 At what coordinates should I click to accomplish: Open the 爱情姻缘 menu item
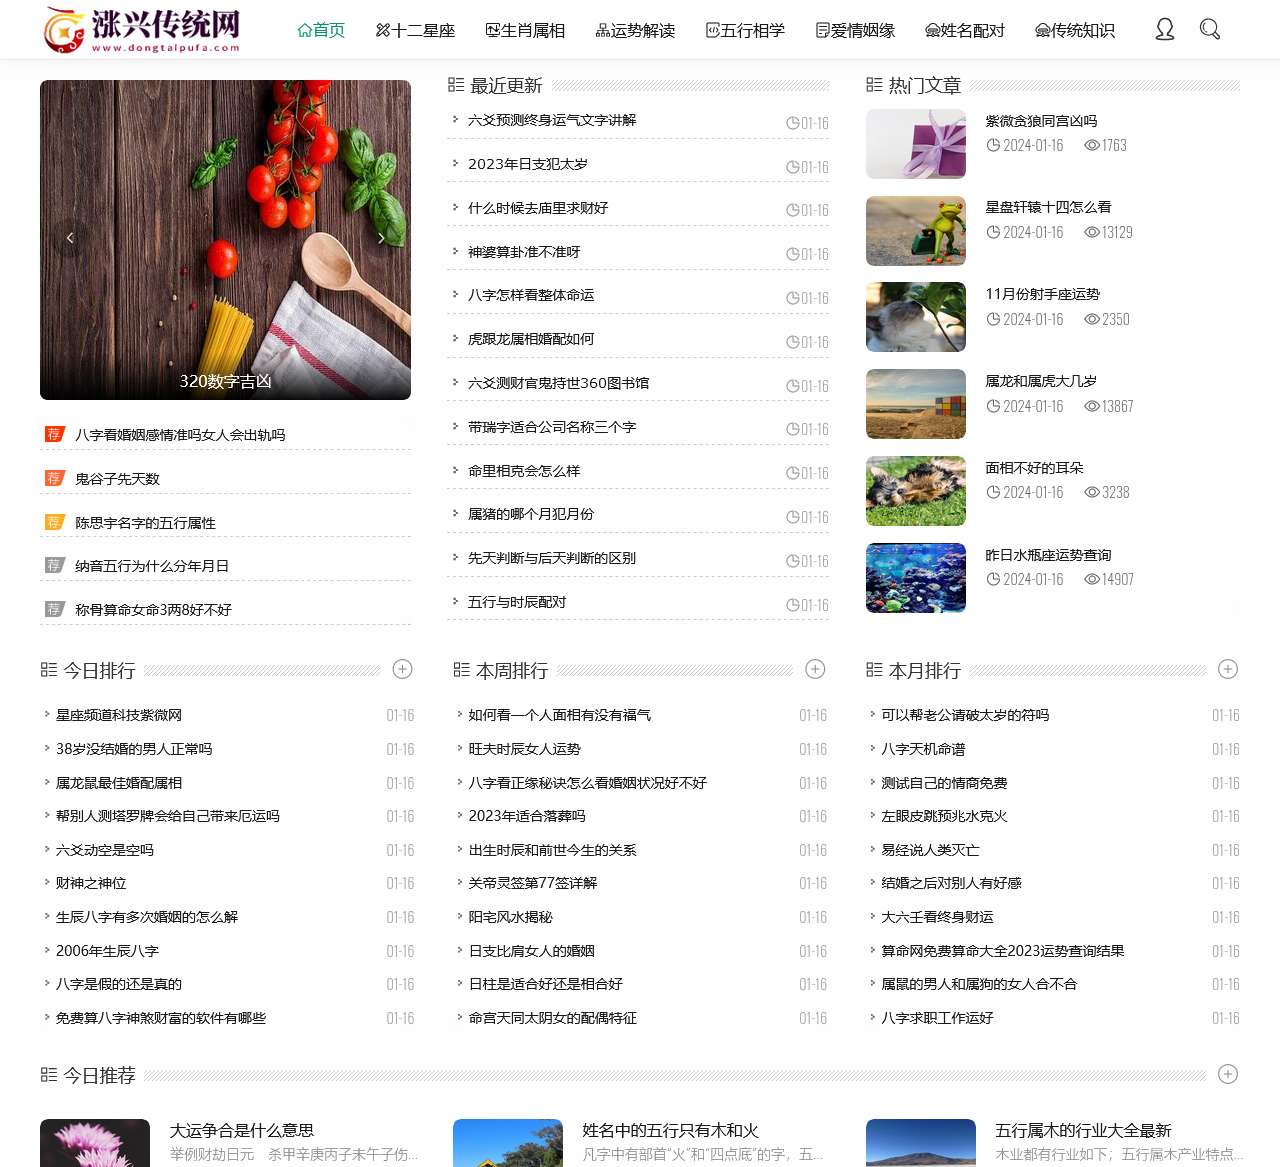pyautogui.click(x=857, y=30)
